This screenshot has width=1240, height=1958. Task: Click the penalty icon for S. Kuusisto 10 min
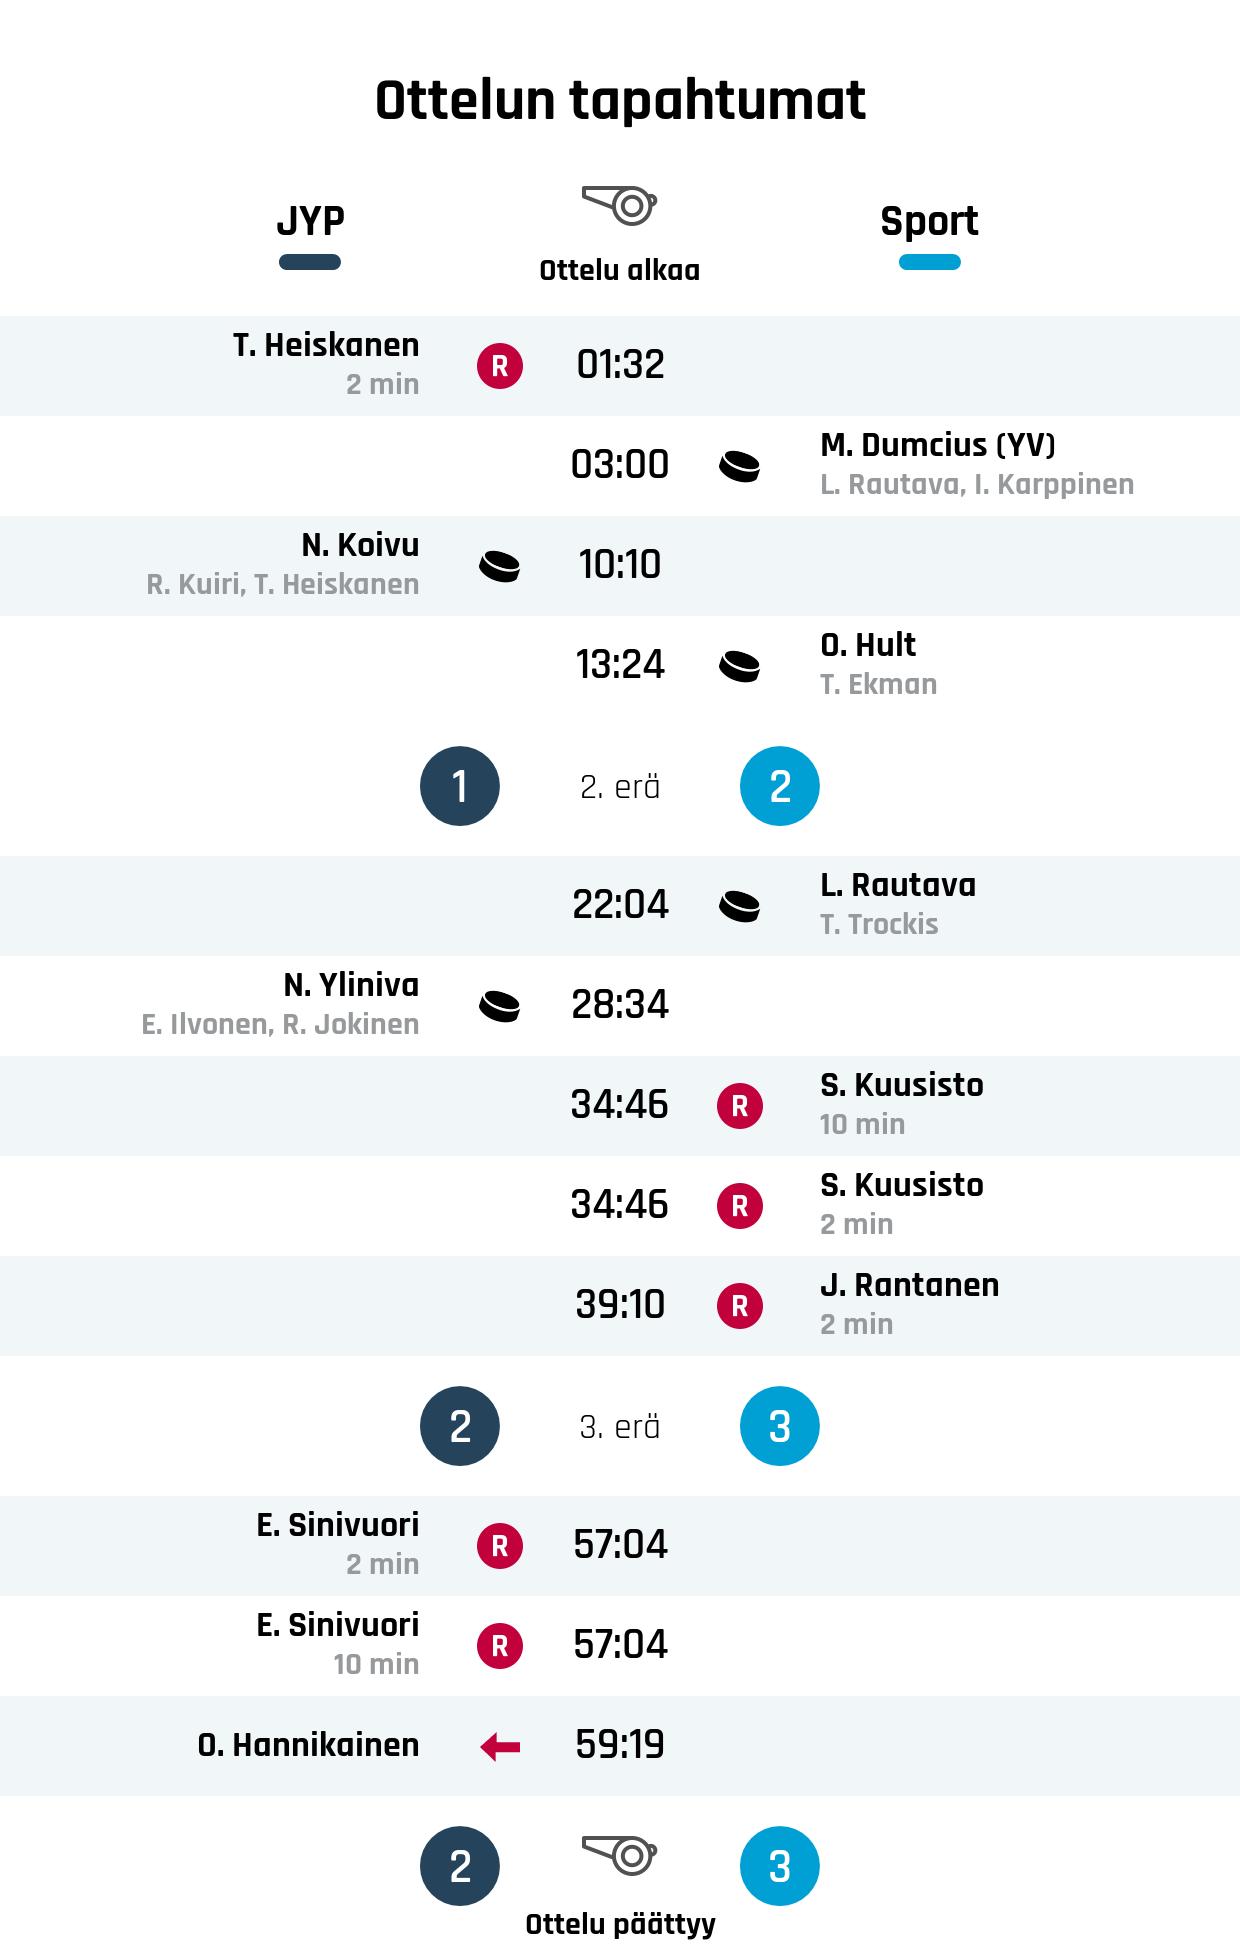click(740, 1106)
